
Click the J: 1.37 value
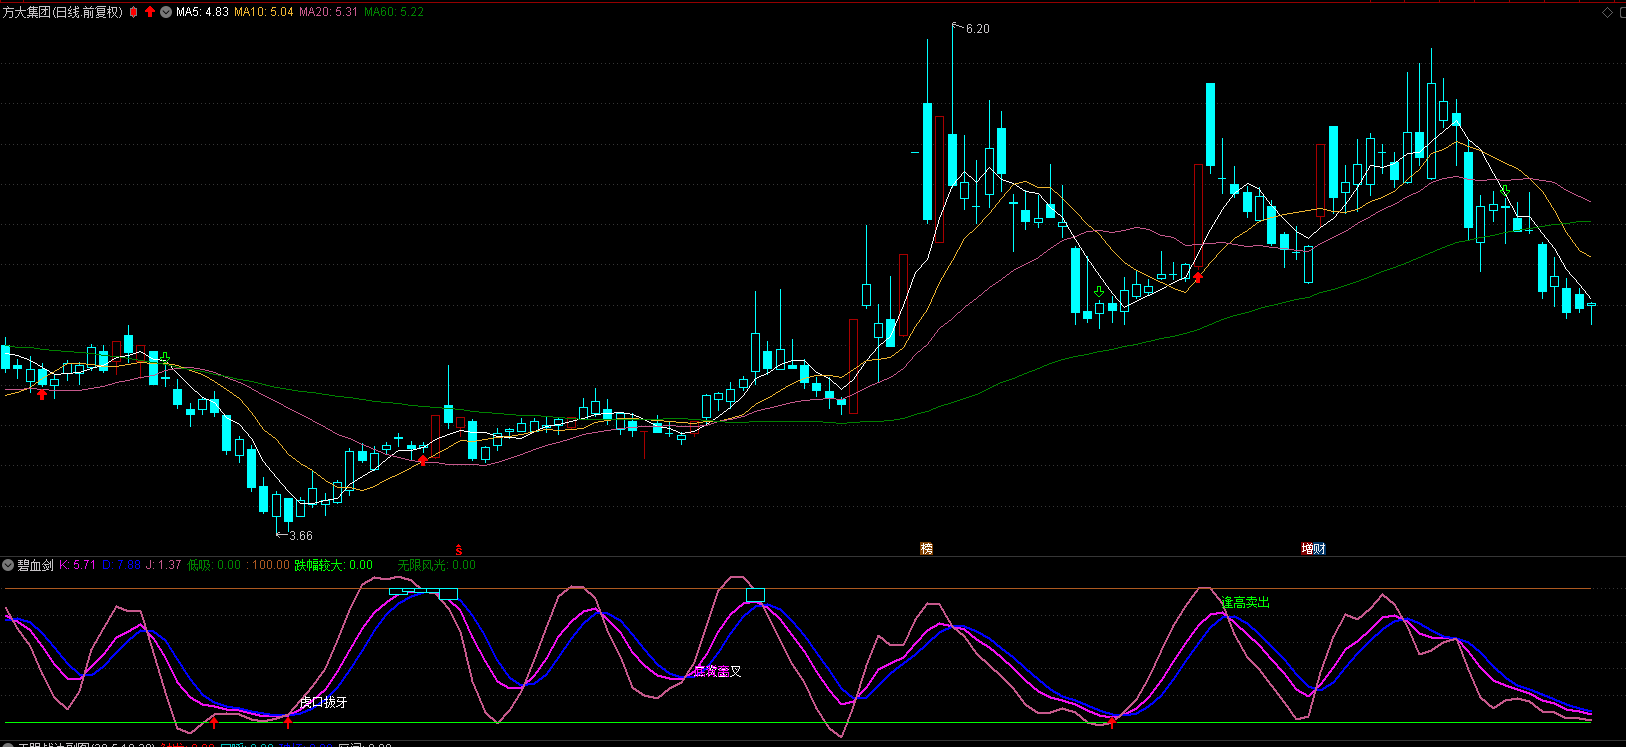(x=164, y=565)
